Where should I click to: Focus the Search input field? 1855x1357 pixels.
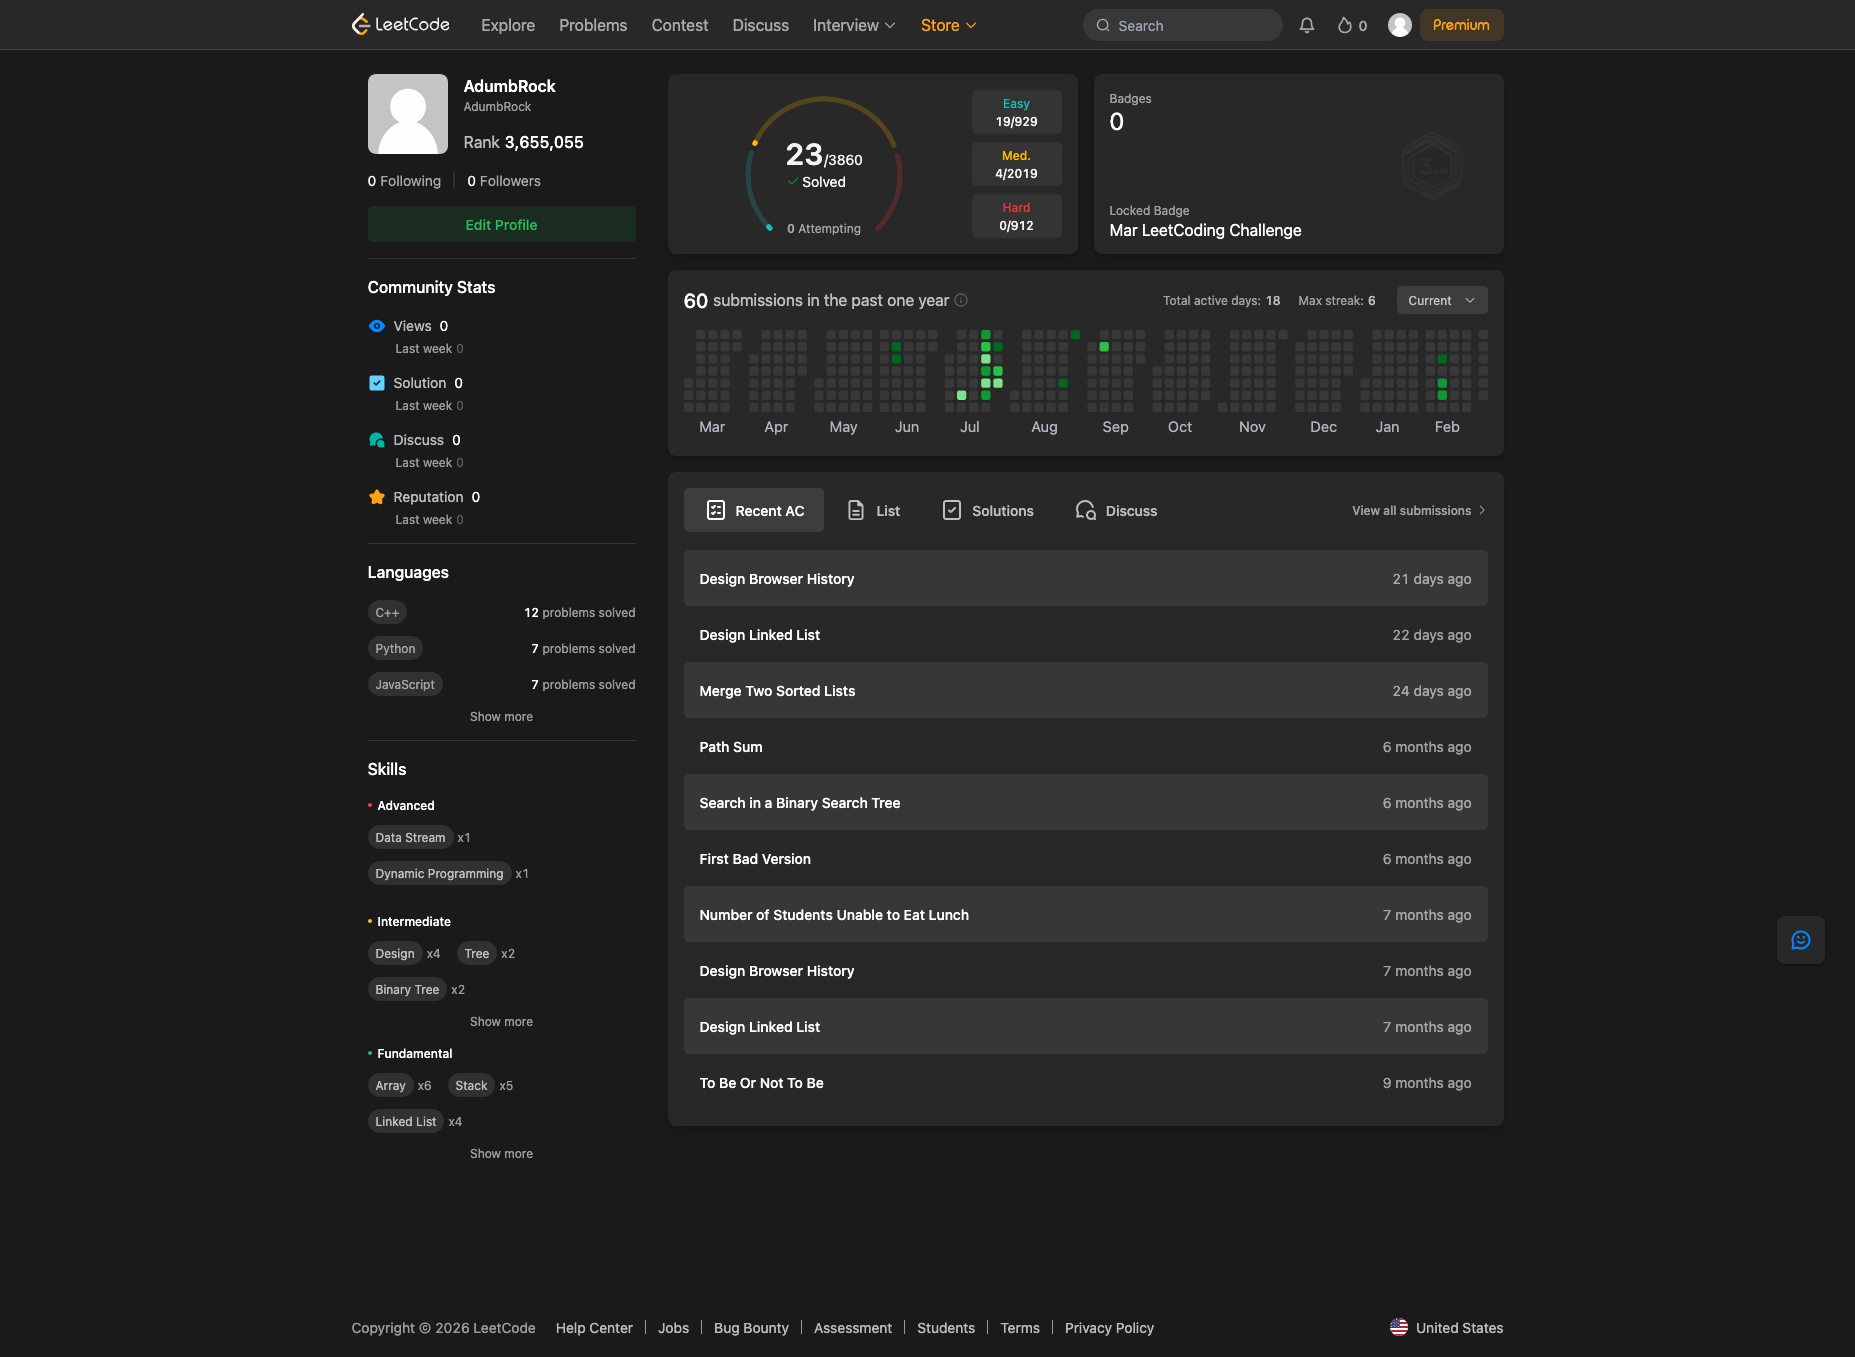[x=1183, y=25]
